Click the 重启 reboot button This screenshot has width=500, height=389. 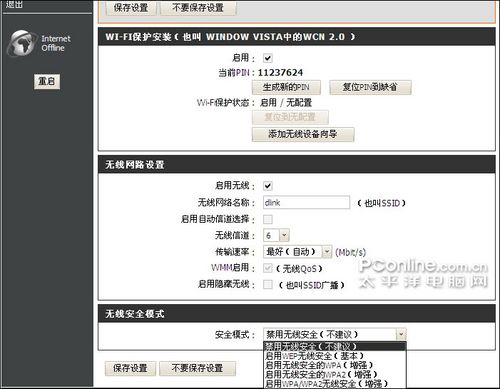pyautogui.click(x=47, y=81)
